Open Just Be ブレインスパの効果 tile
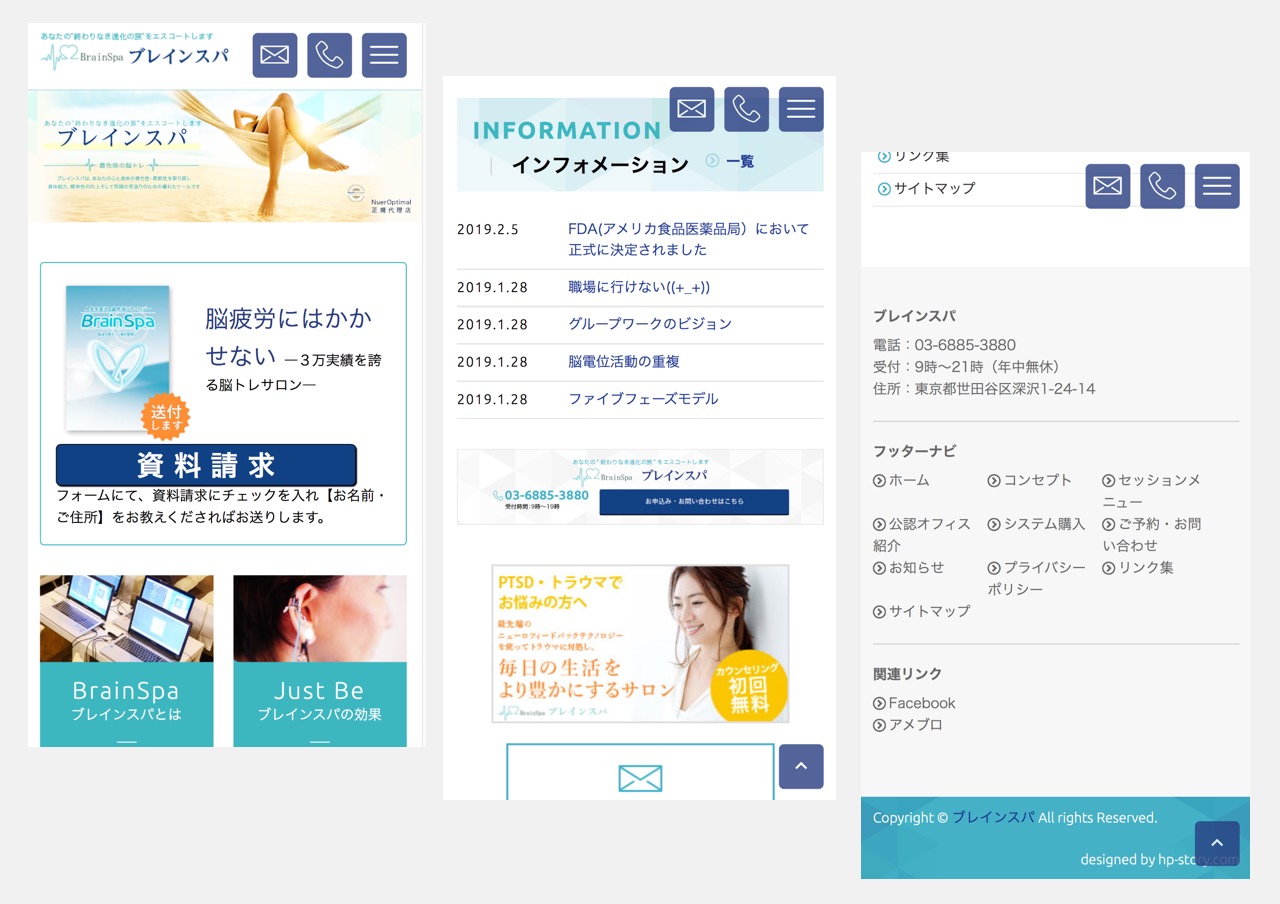This screenshot has width=1280, height=904. coord(320,661)
